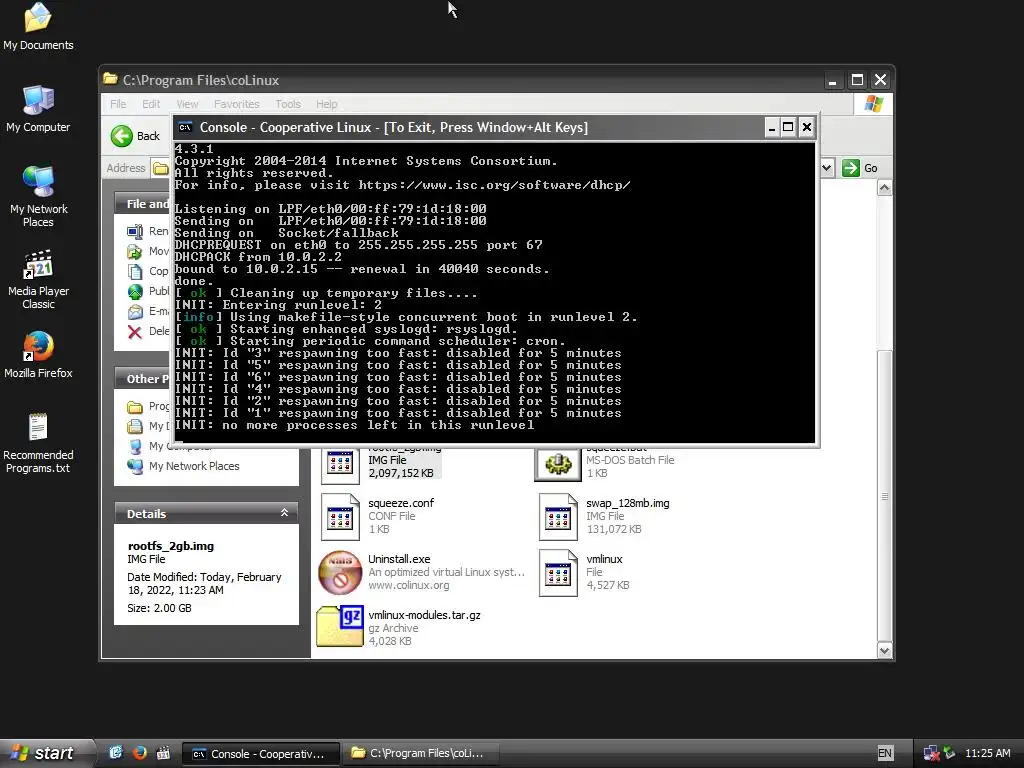Screen dimensions: 1024x768
Task: Click Rename this file task icon
Action: pyautogui.click(x=135, y=231)
